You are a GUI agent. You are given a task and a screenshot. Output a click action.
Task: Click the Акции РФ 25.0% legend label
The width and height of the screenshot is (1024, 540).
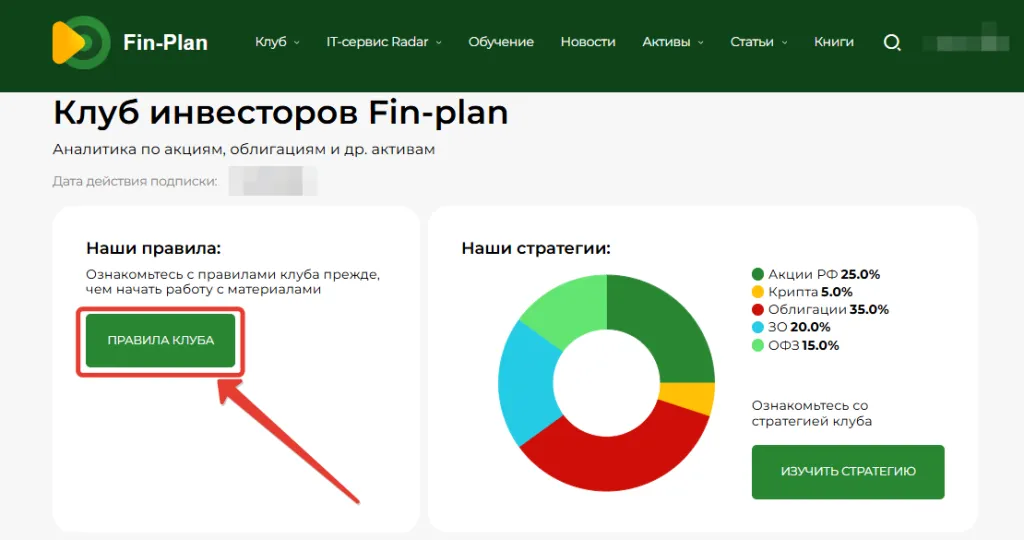[x=824, y=274]
